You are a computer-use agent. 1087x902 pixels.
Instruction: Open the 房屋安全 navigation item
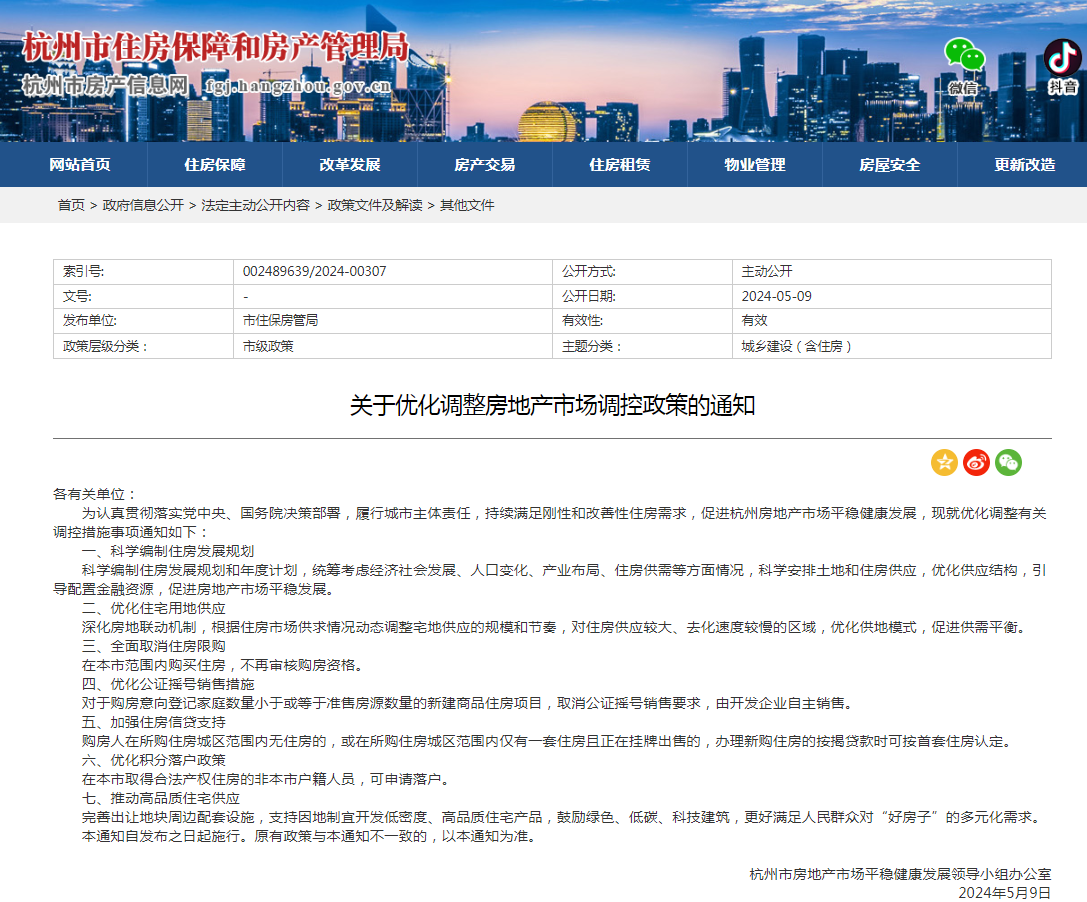tap(890, 165)
